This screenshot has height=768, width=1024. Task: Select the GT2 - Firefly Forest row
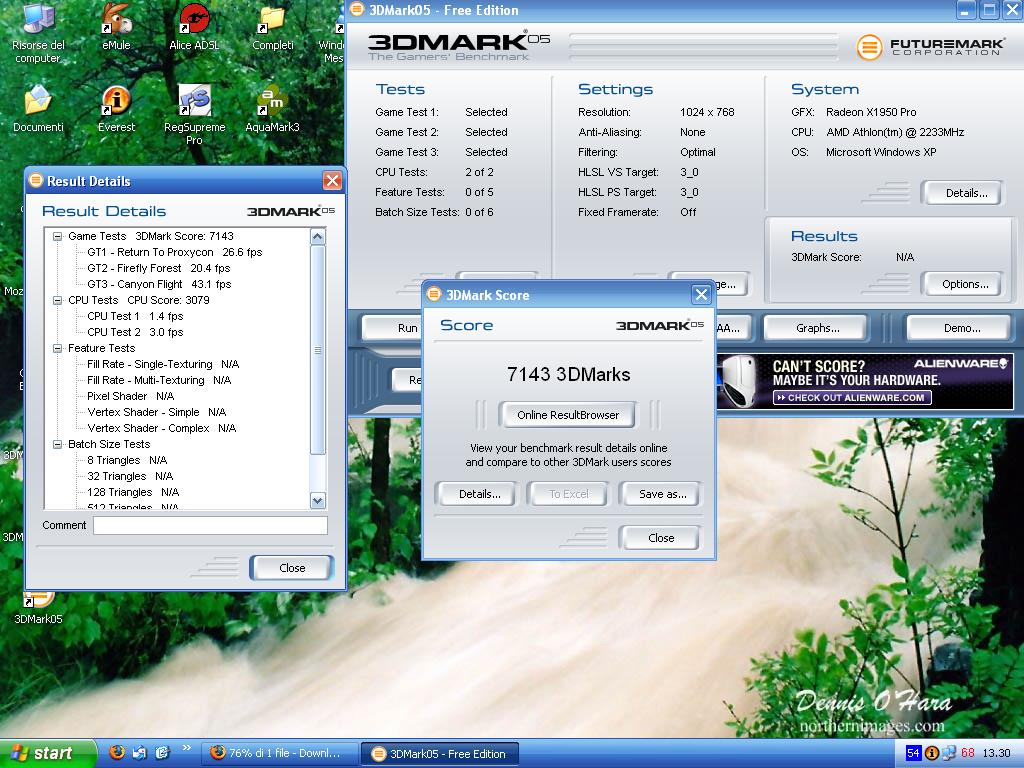(x=159, y=268)
